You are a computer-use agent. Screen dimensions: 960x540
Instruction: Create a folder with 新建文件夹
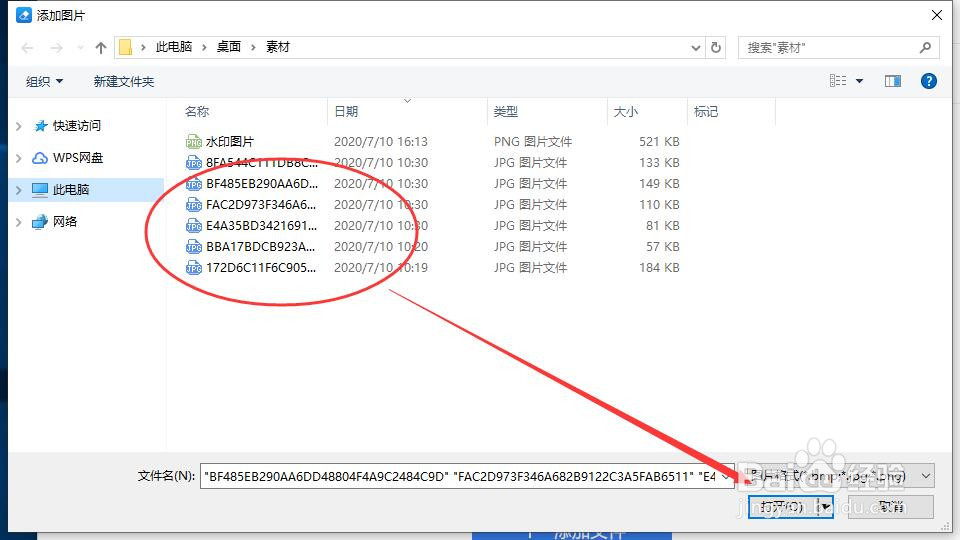click(x=124, y=81)
